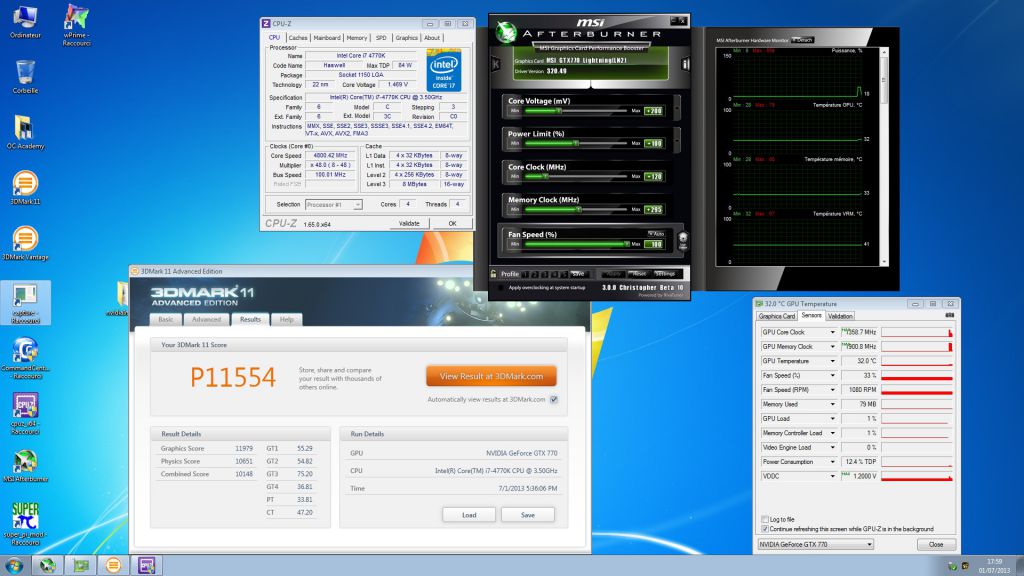The height and width of the screenshot is (576, 1024).
Task: Open the Ordinateur desktop icon
Action: [25, 22]
